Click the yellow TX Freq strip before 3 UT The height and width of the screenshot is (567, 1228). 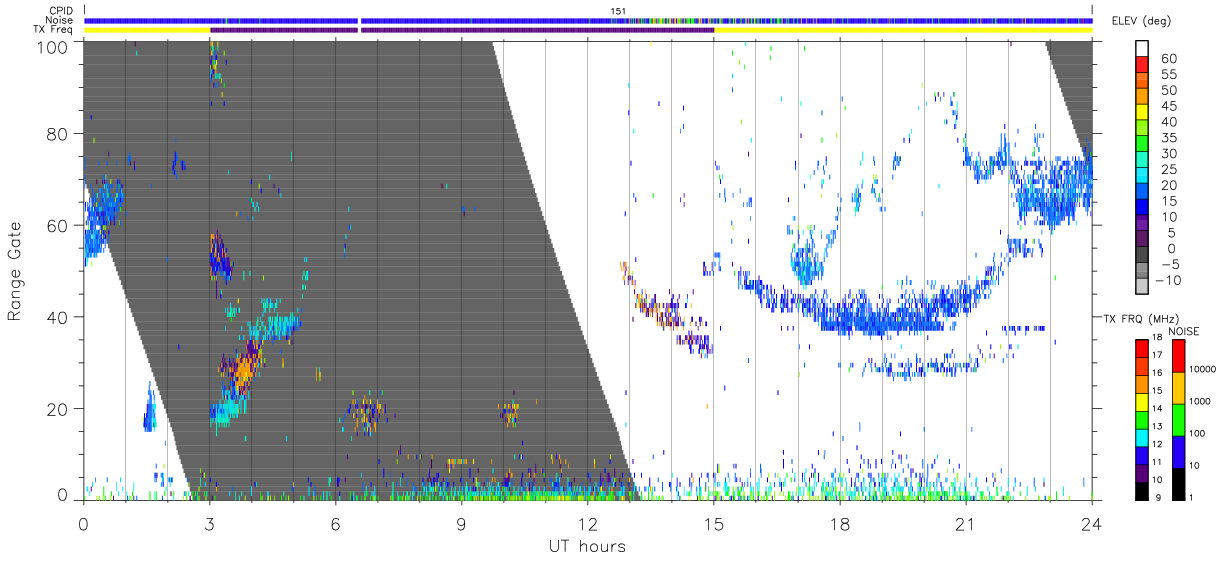coord(147,30)
